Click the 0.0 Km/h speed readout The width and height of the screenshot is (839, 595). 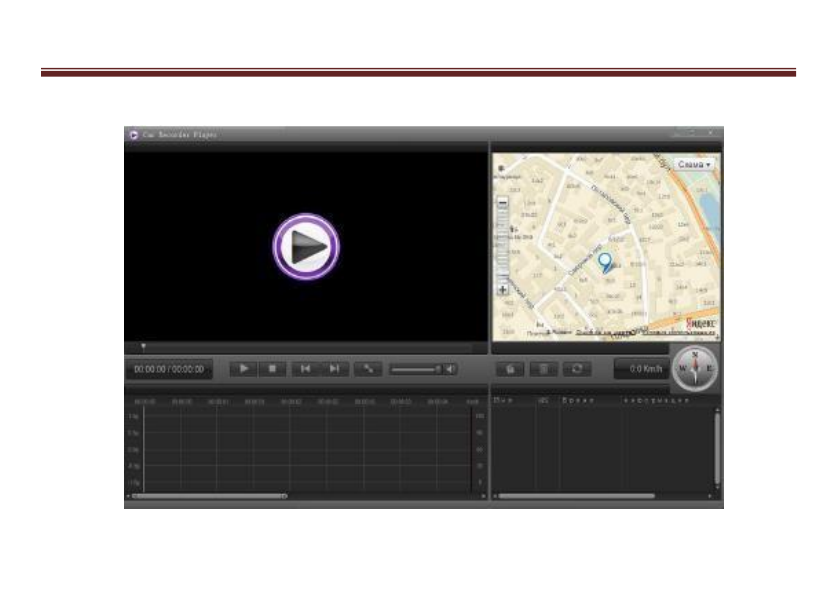[x=642, y=369]
